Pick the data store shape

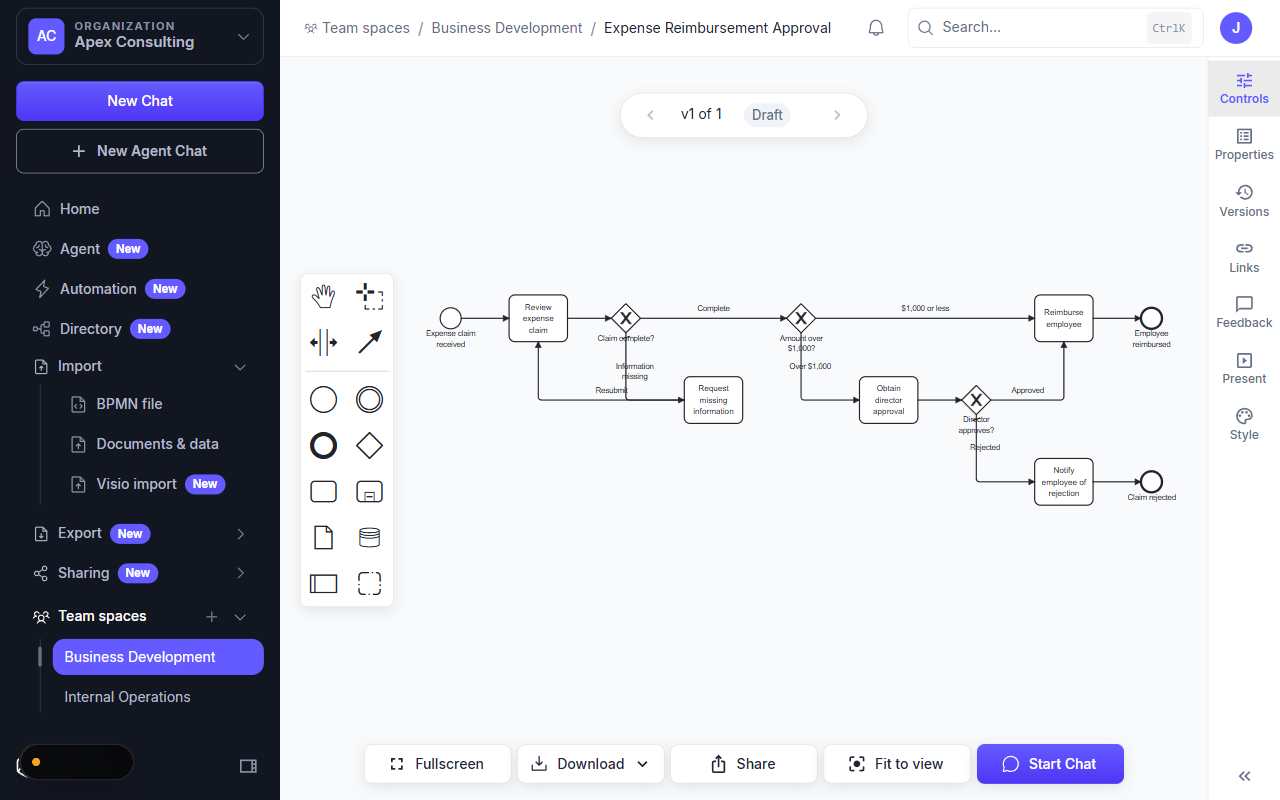(369, 538)
